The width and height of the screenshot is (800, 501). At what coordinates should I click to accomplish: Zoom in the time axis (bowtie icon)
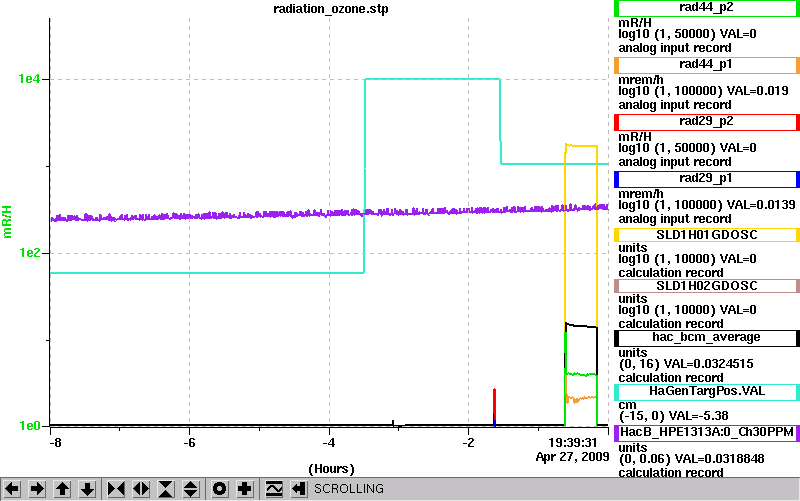[116, 489]
